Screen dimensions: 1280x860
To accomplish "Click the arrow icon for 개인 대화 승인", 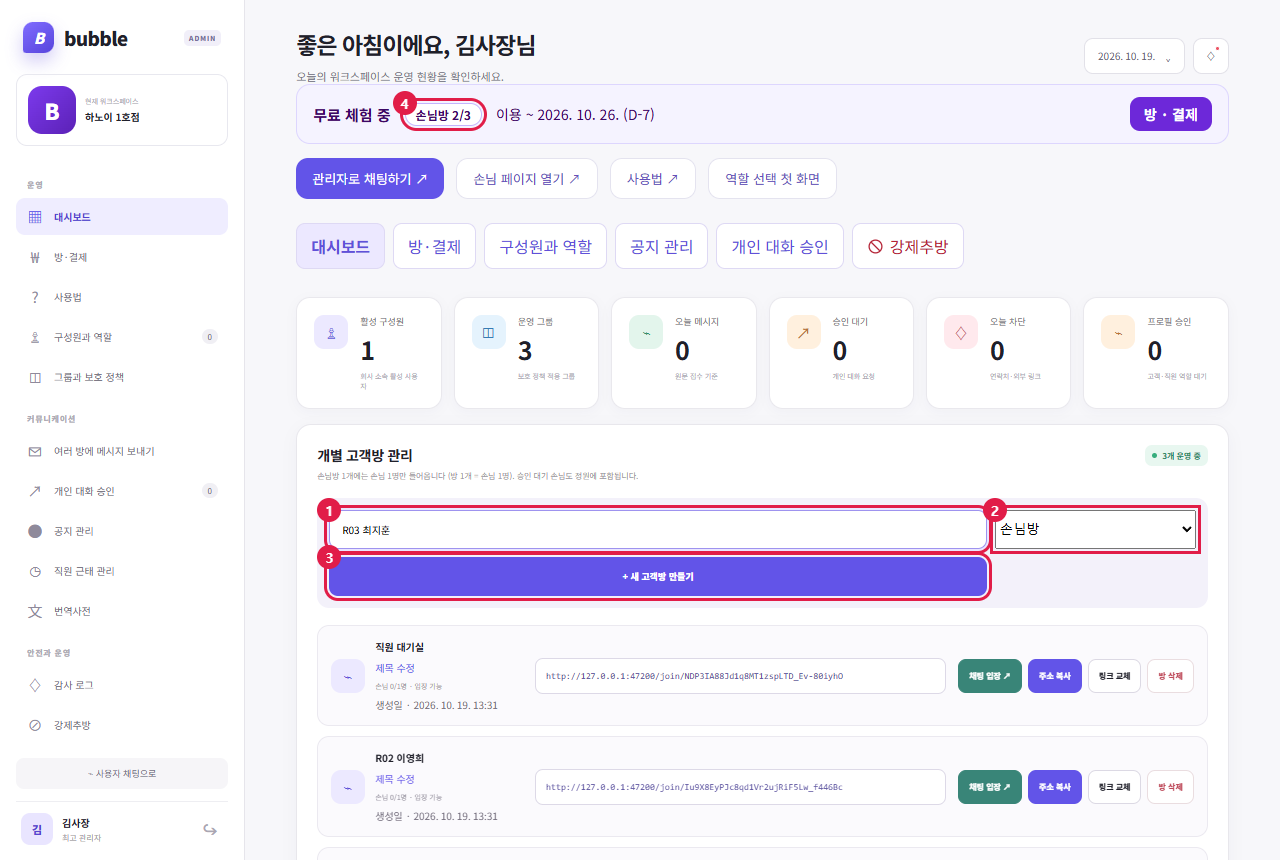I will 35,491.
